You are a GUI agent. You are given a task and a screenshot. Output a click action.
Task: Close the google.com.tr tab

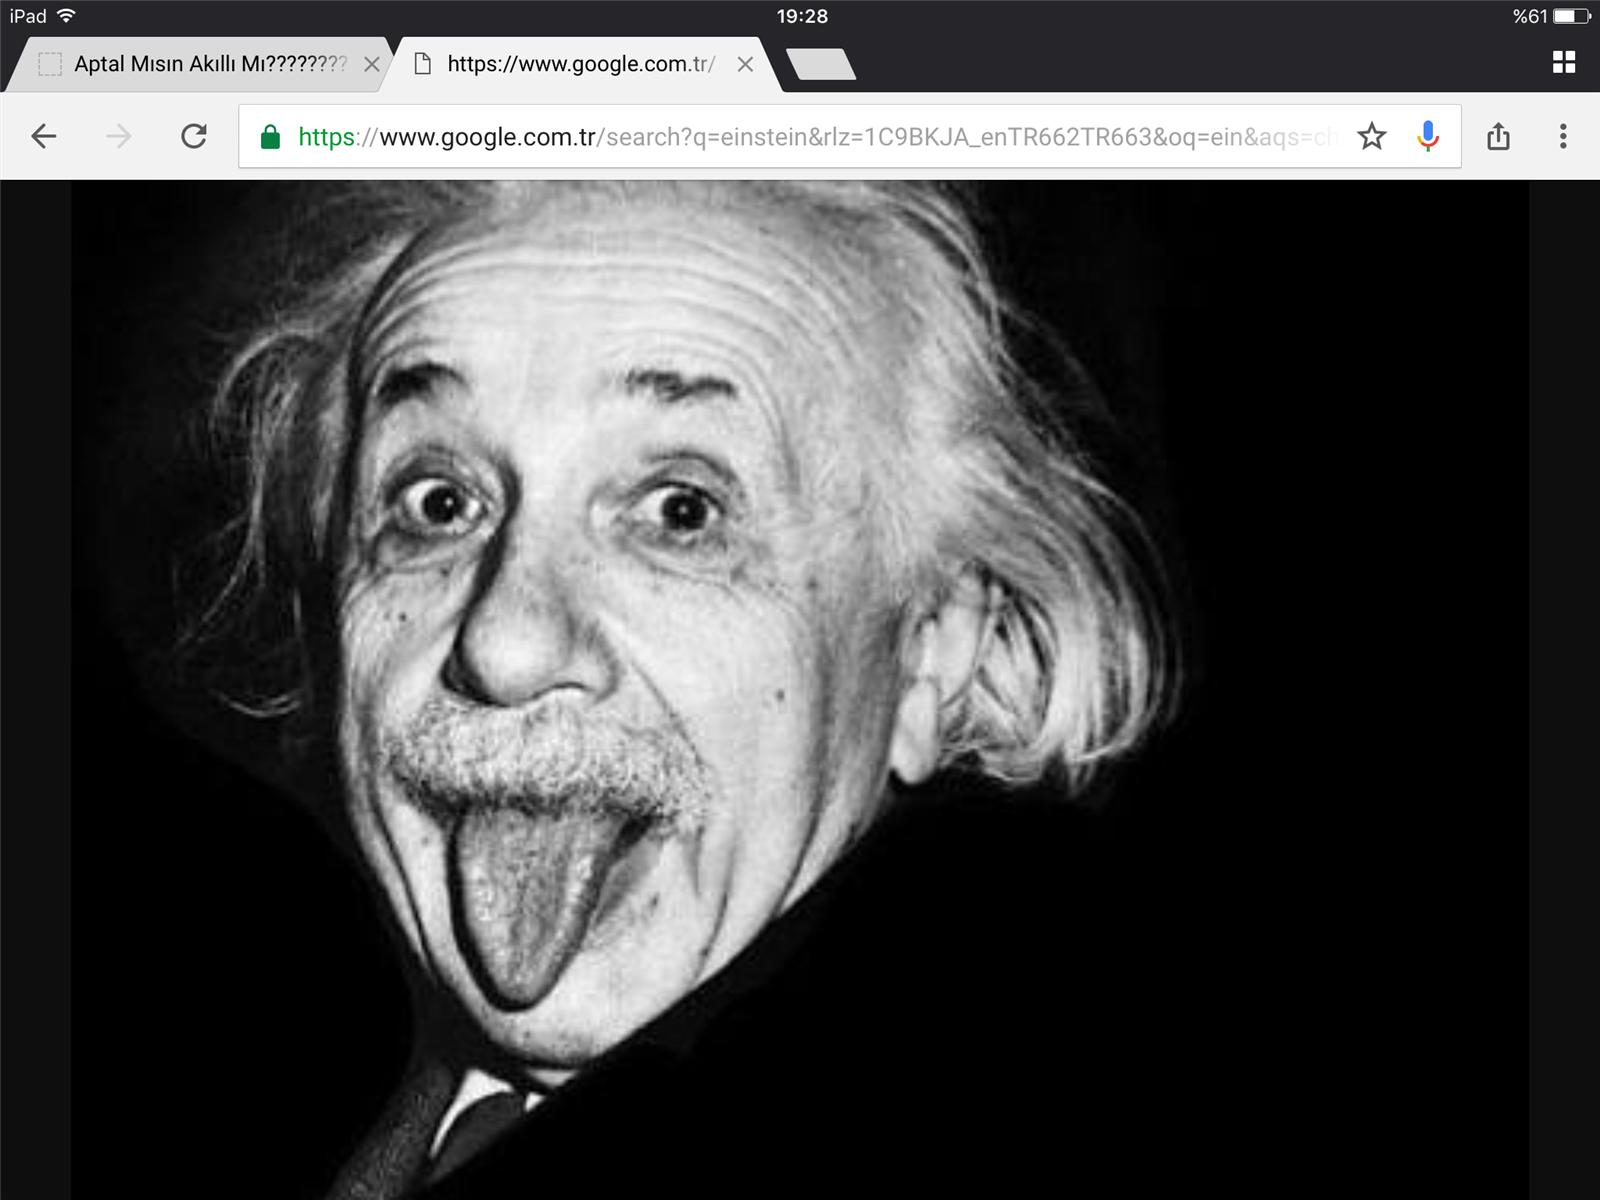click(x=745, y=65)
